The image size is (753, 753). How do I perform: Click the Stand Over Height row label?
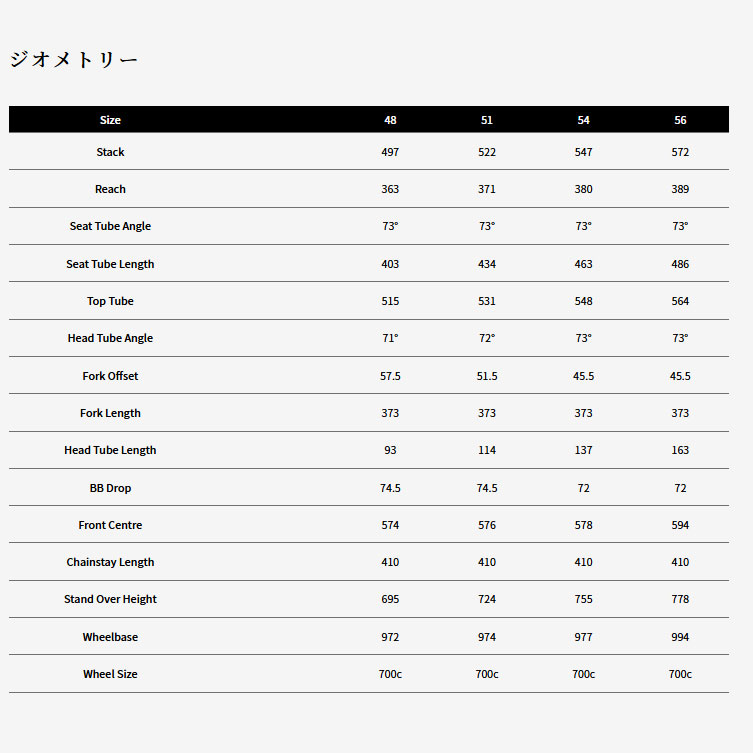tap(110, 599)
